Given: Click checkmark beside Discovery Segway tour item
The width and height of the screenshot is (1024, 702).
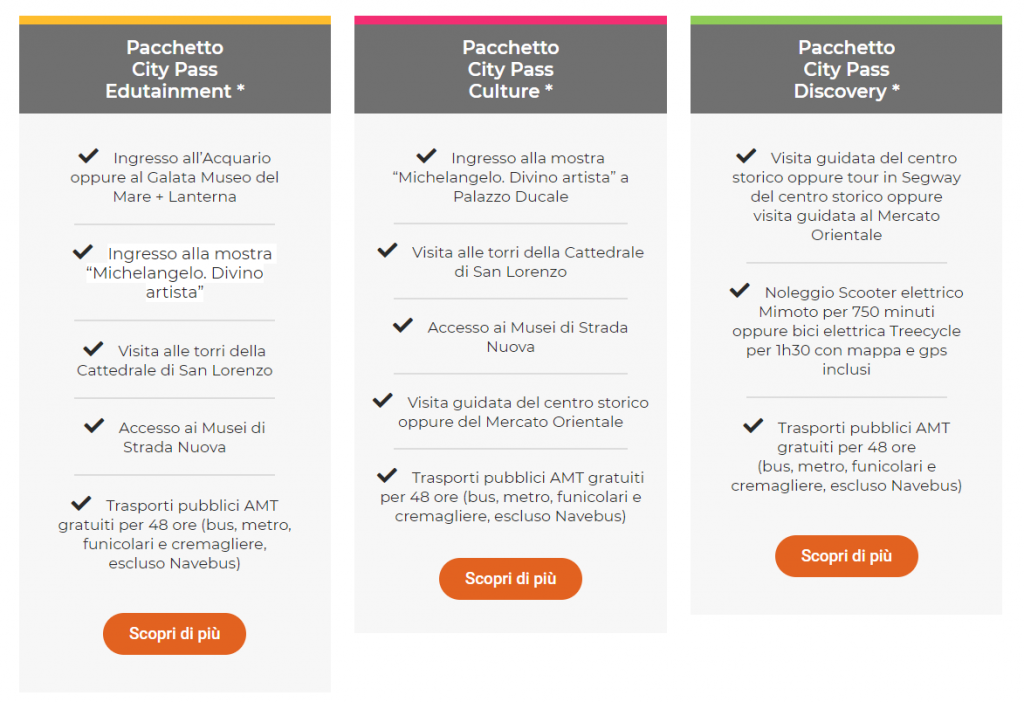Looking at the screenshot, I should [746, 156].
